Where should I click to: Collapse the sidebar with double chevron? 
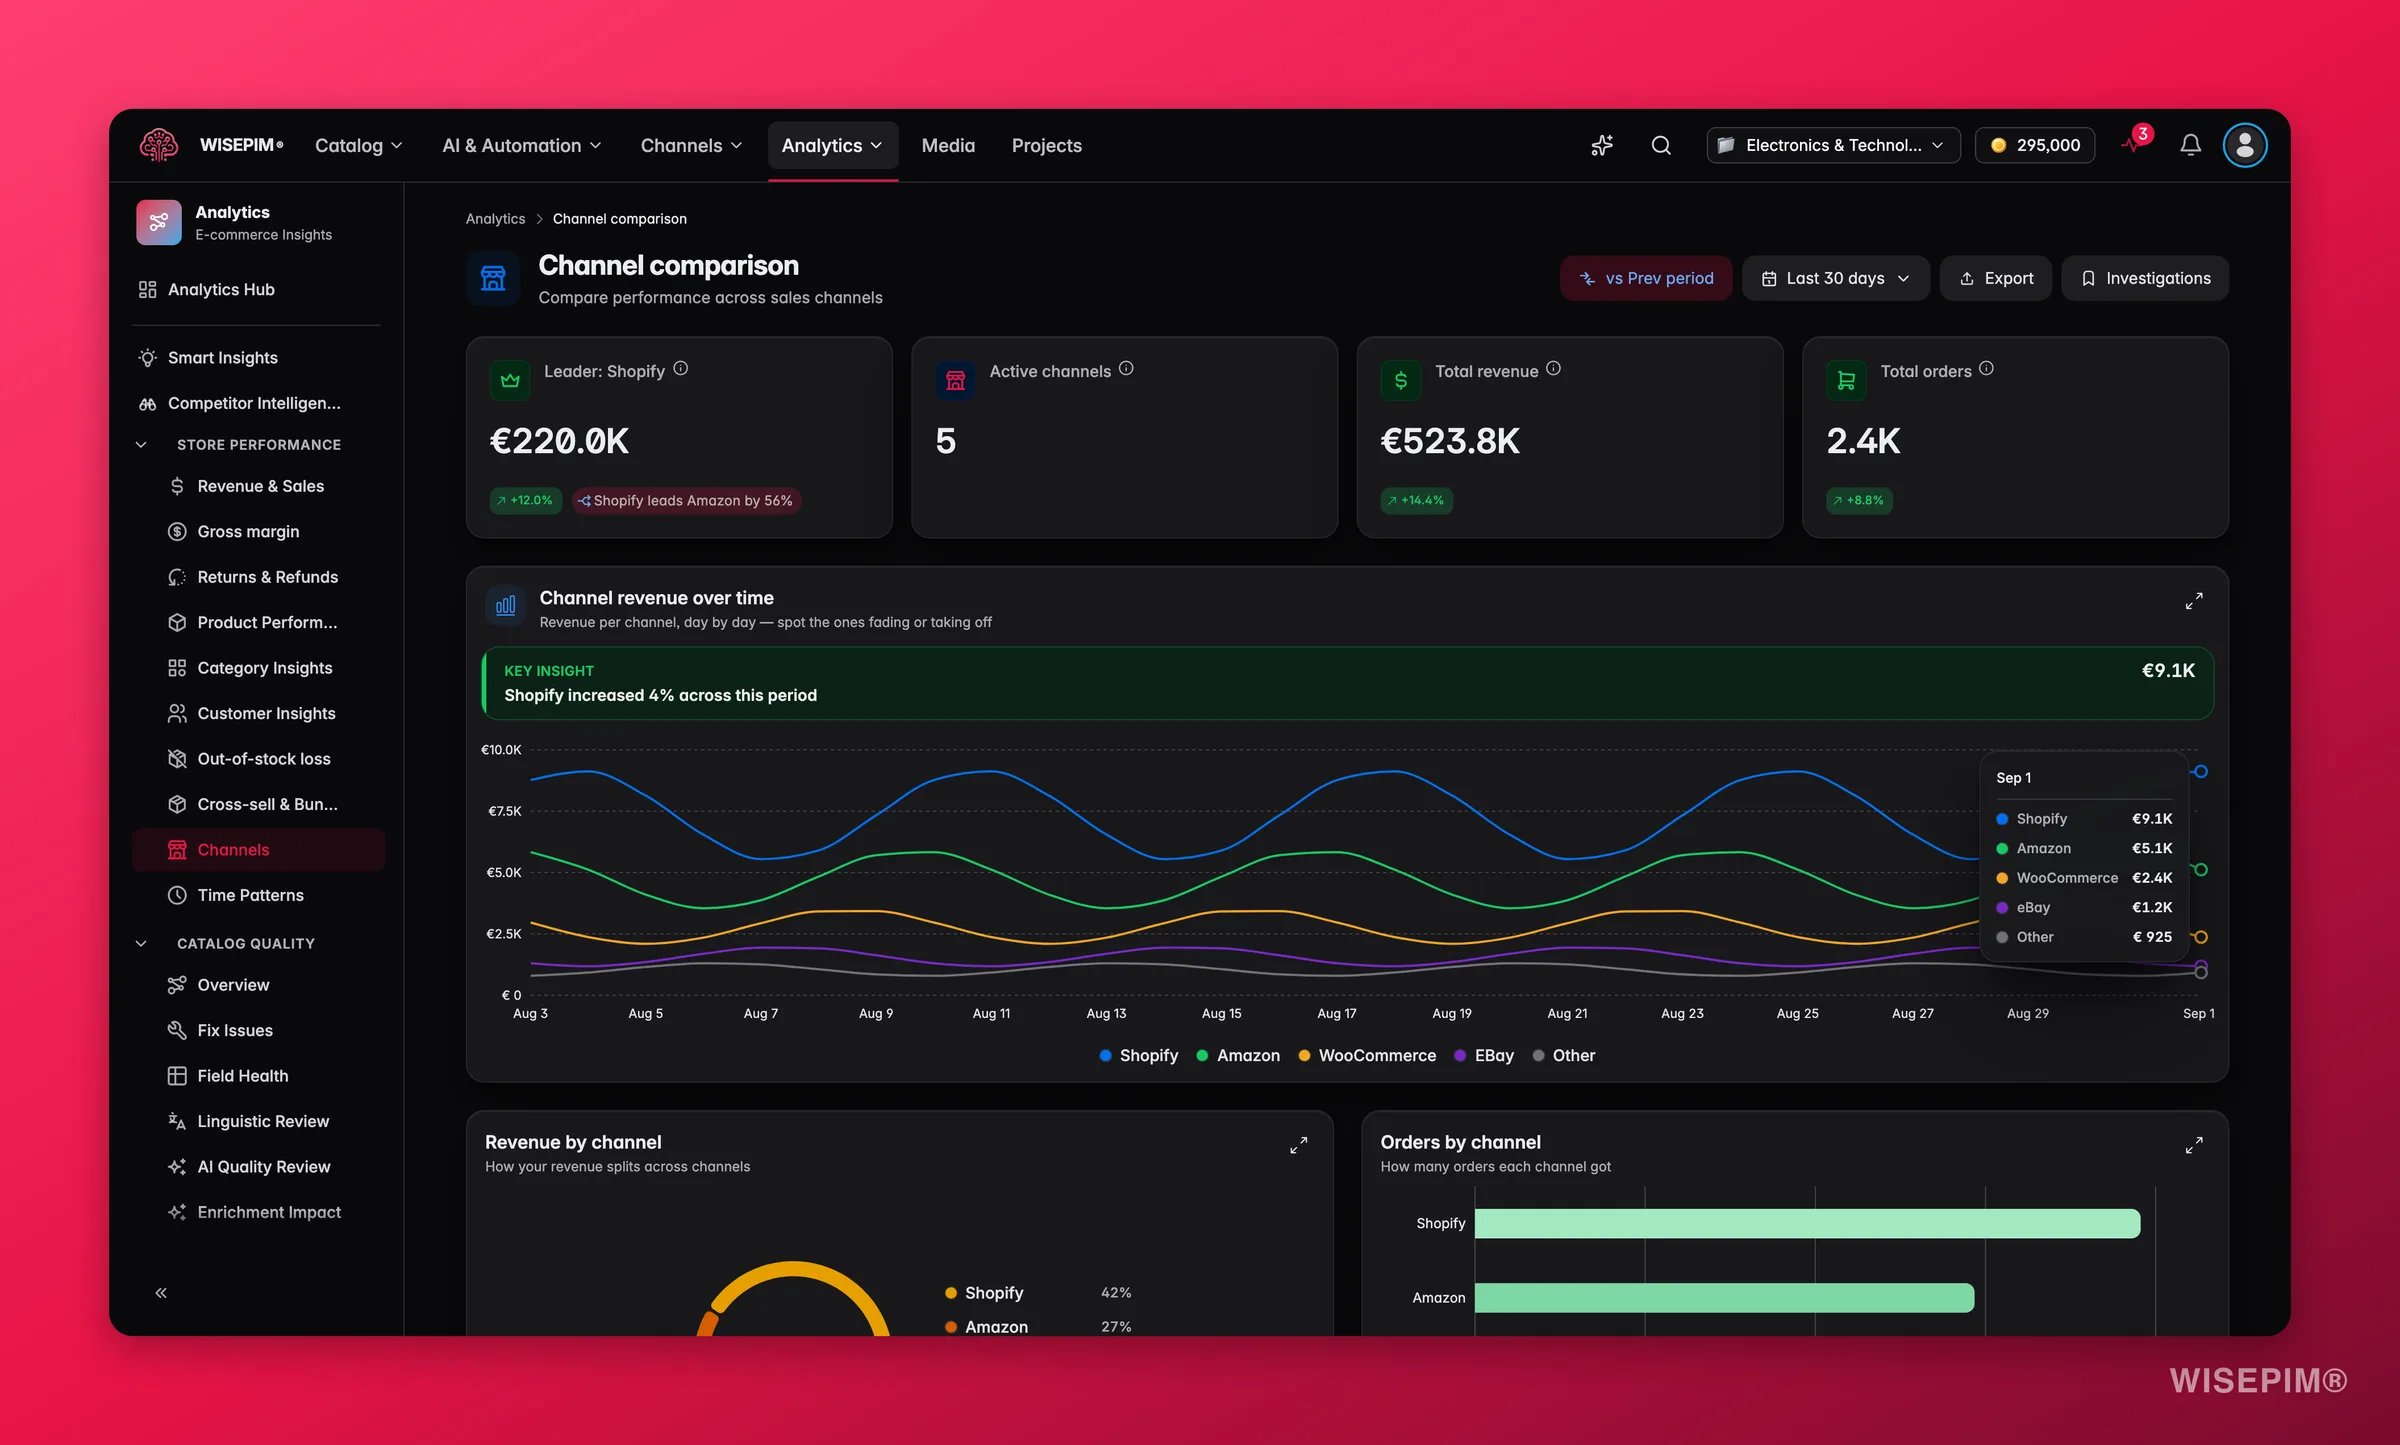click(161, 1293)
